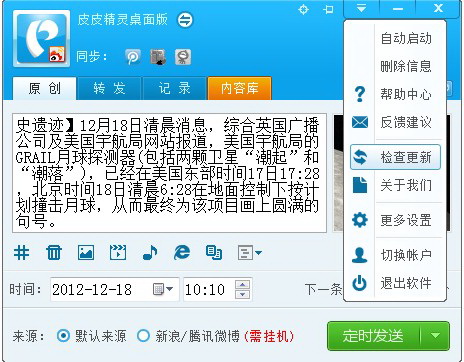This screenshot has width=464, height=362.
Task: Click the person icon for 切换帐户
Action: click(360, 255)
